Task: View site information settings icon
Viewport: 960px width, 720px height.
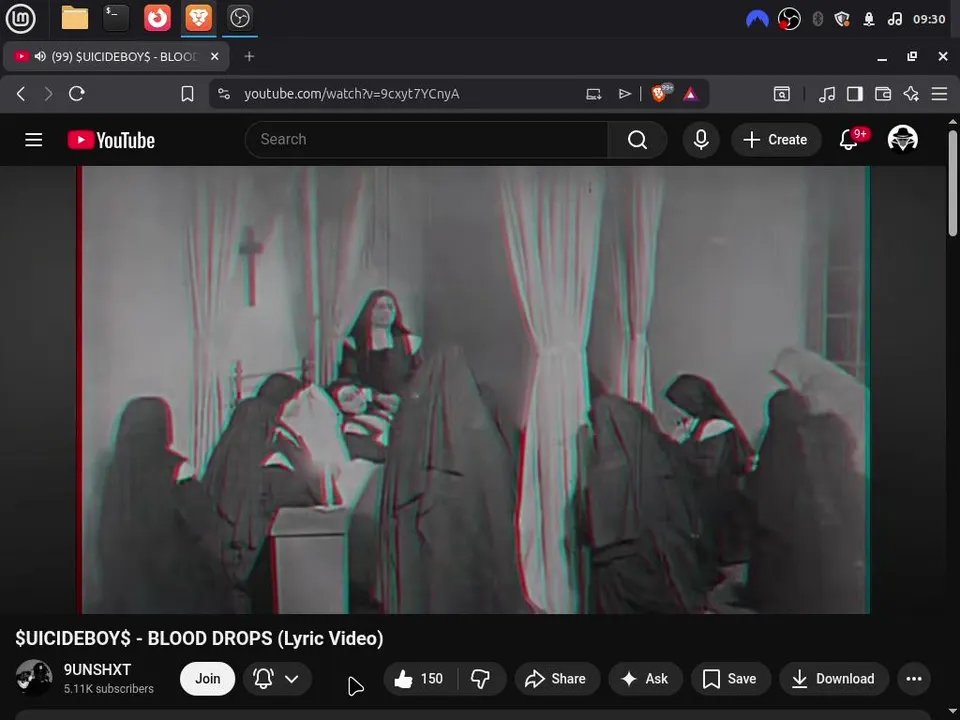Action: (224, 94)
